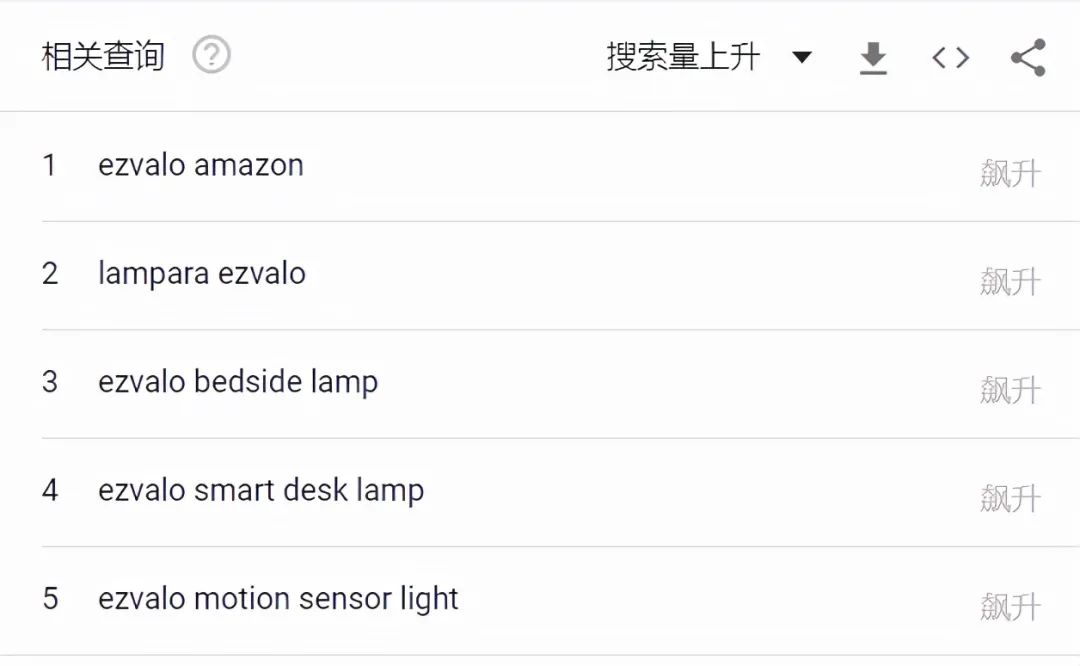The width and height of the screenshot is (1080, 666).
Task: Click 飙升 label for ezvalo bedside lamp
Action: pos(1010,390)
